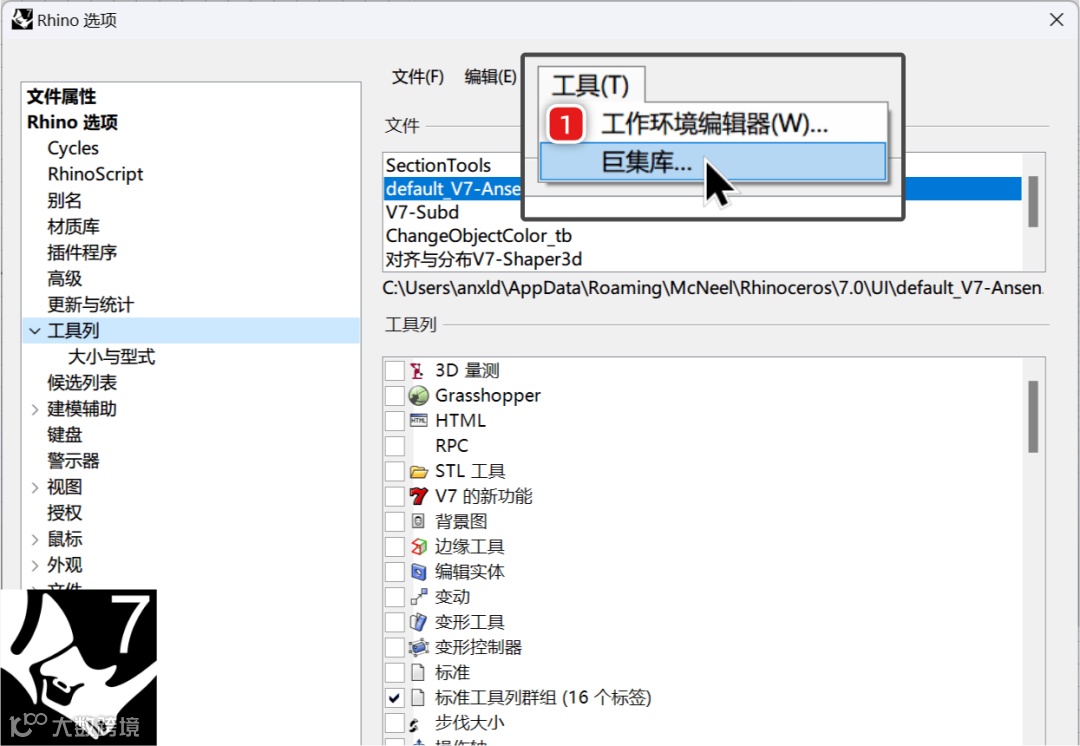Select 插件程序 in options tree
This screenshot has height=746, width=1080.
[82, 253]
